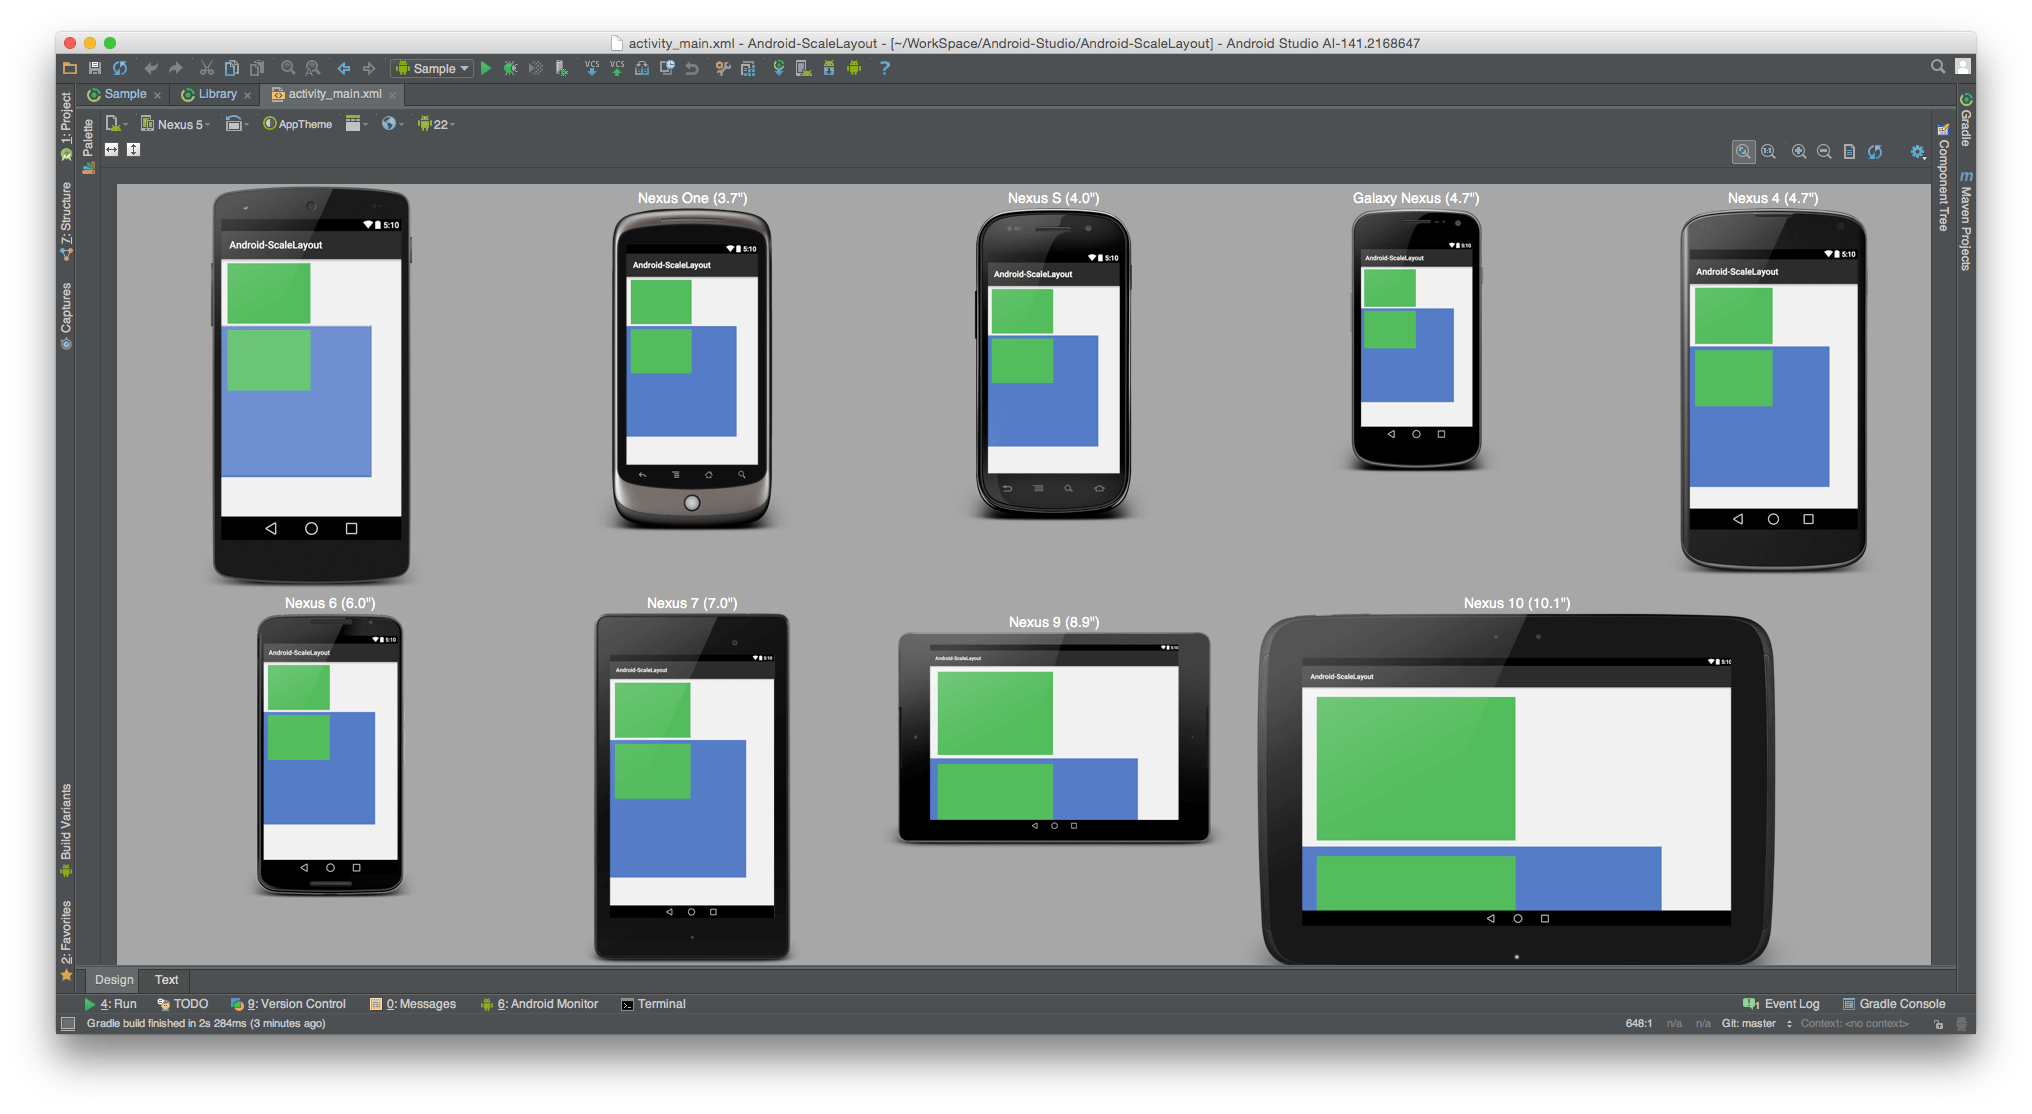
Task: Open the Sample run configuration dropdown
Action: click(432, 68)
